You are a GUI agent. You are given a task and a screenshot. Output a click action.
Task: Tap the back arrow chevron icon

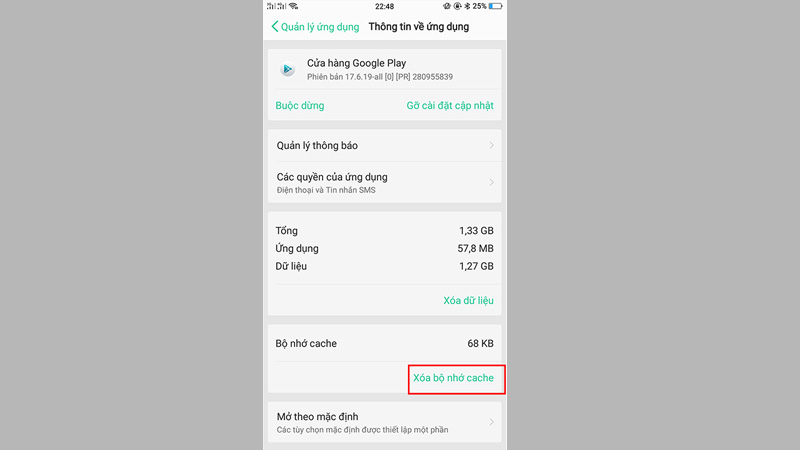point(274,27)
